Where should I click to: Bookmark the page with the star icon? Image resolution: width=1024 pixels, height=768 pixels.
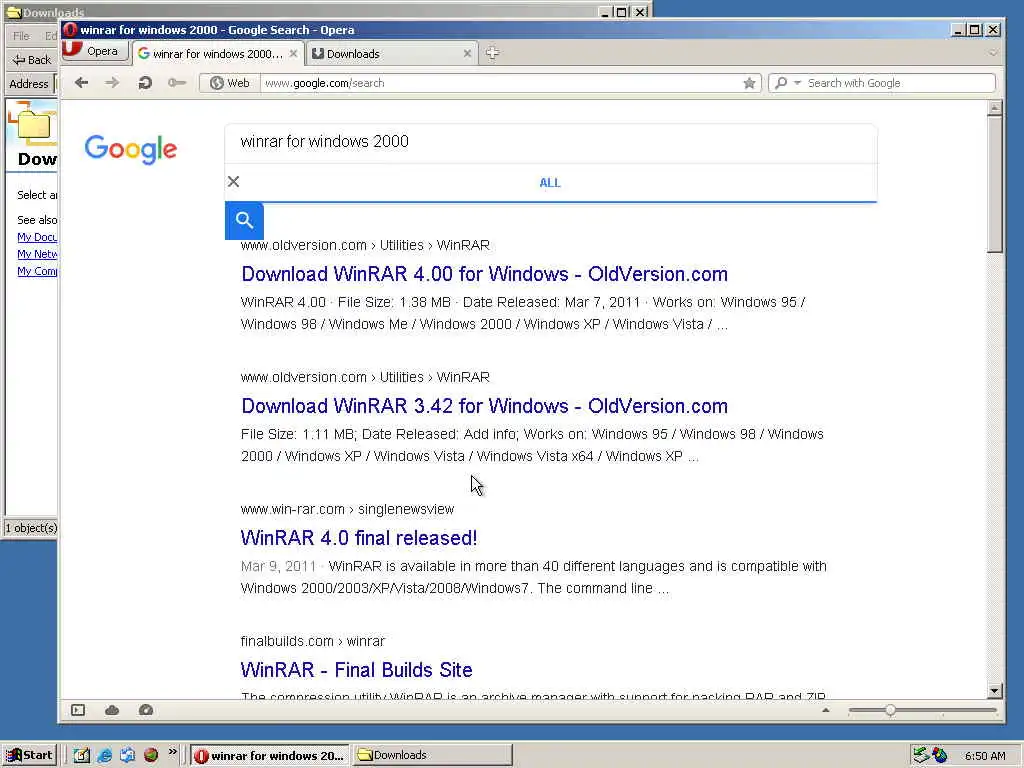749,83
